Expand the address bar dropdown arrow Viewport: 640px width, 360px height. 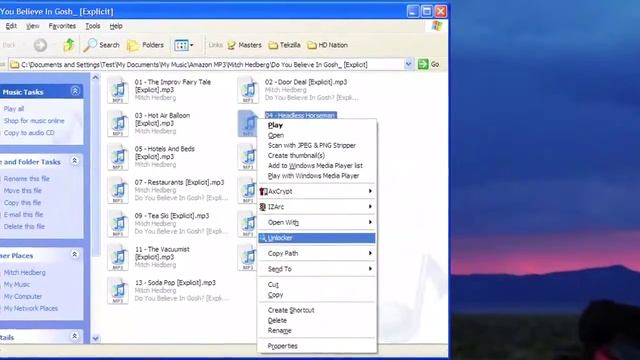tap(408, 64)
